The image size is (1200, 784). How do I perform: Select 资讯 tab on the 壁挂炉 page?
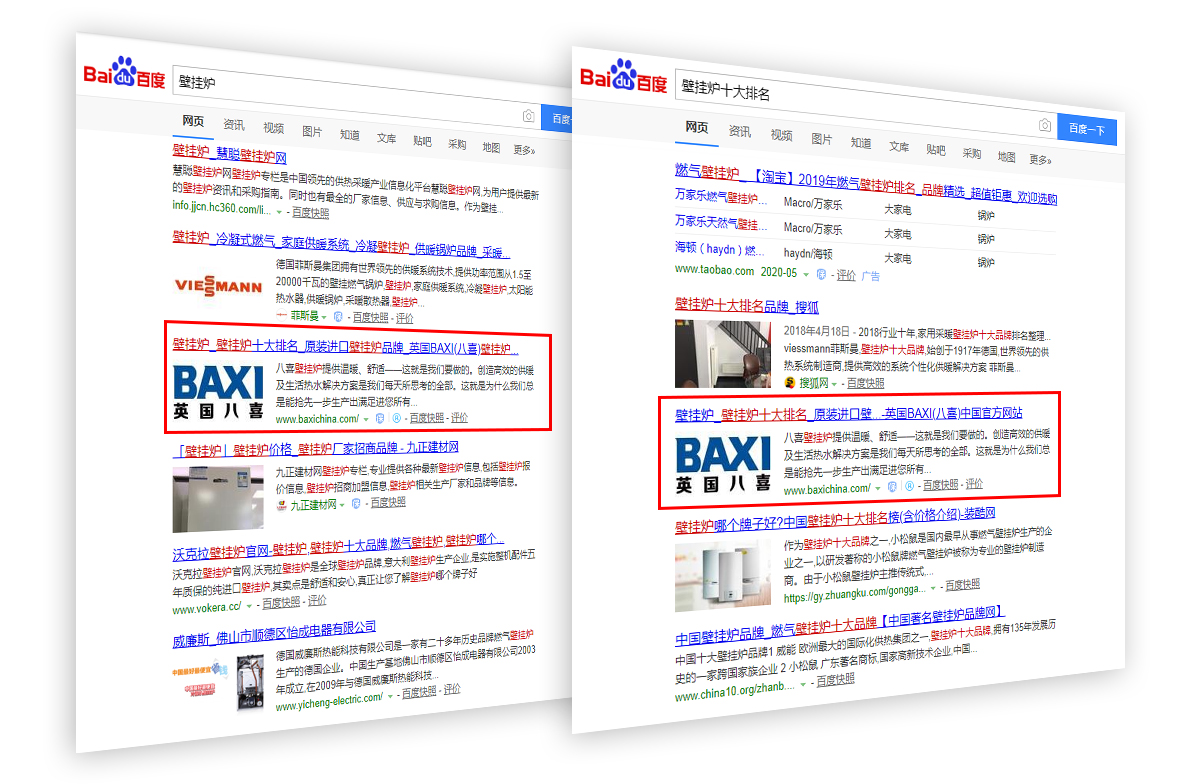234,124
